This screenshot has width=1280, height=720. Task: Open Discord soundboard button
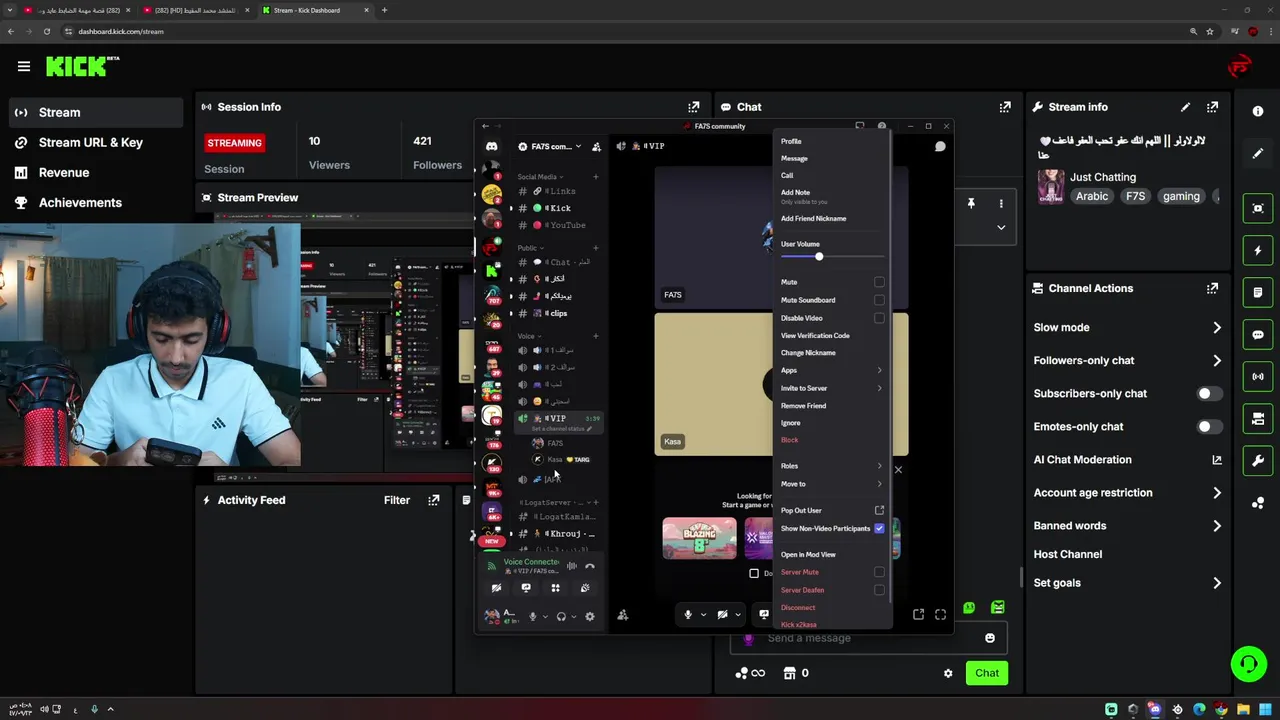(x=585, y=588)
